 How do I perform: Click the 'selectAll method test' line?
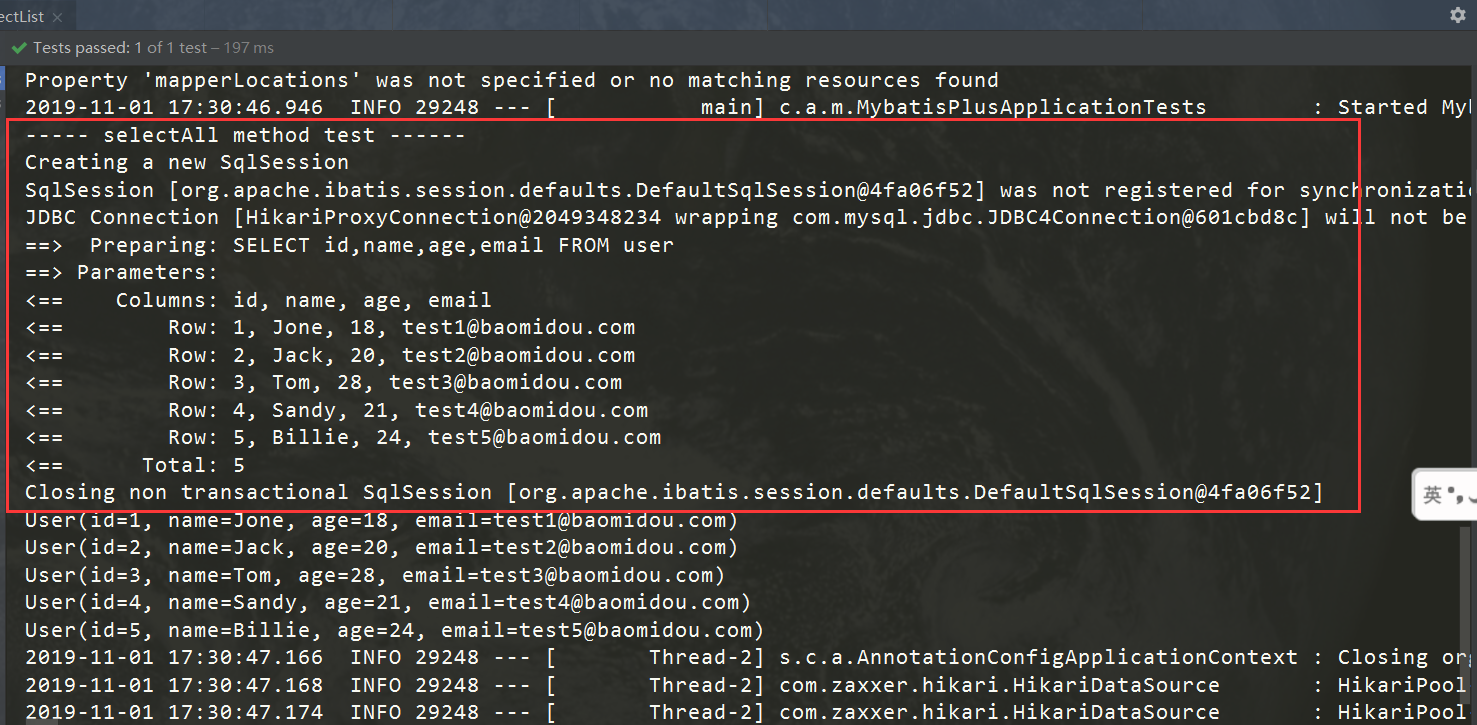(x=245, y=135)
